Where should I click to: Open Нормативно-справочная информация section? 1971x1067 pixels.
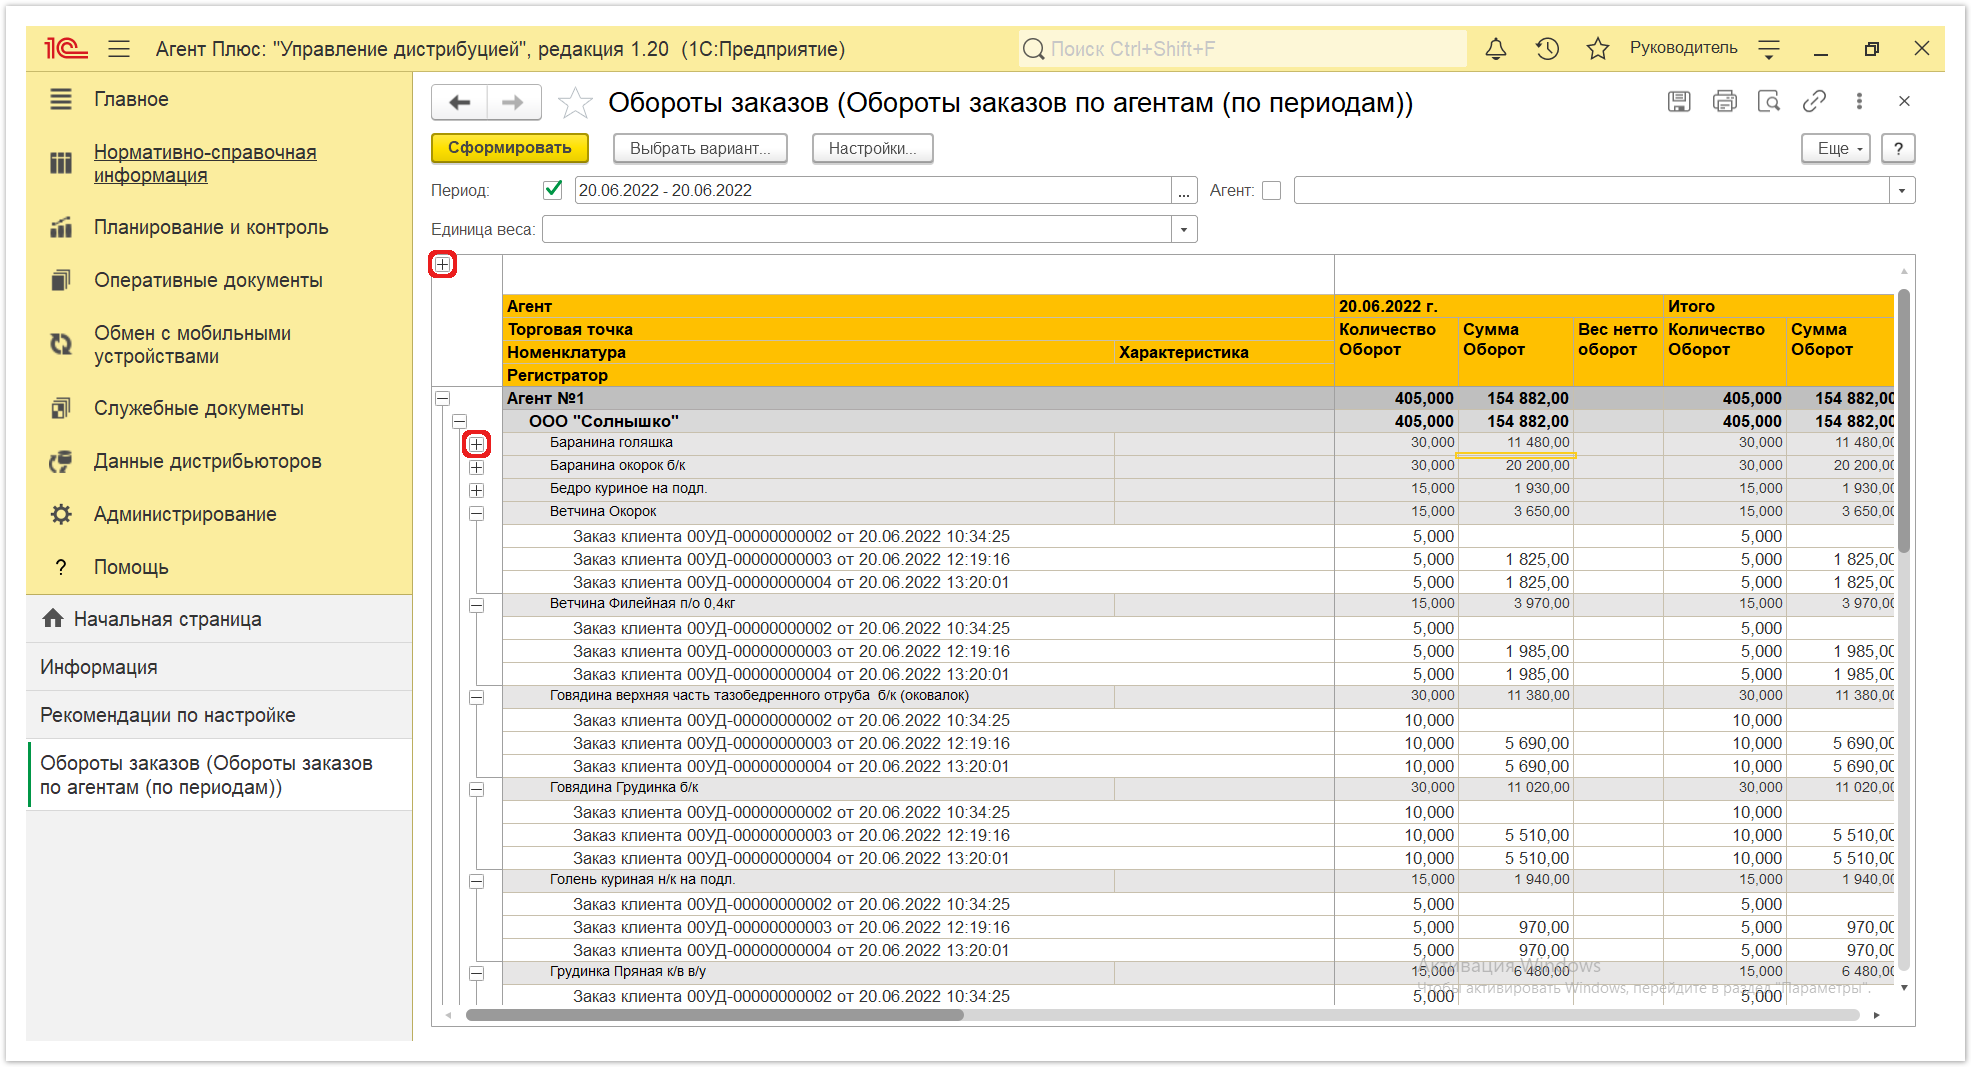205,163
